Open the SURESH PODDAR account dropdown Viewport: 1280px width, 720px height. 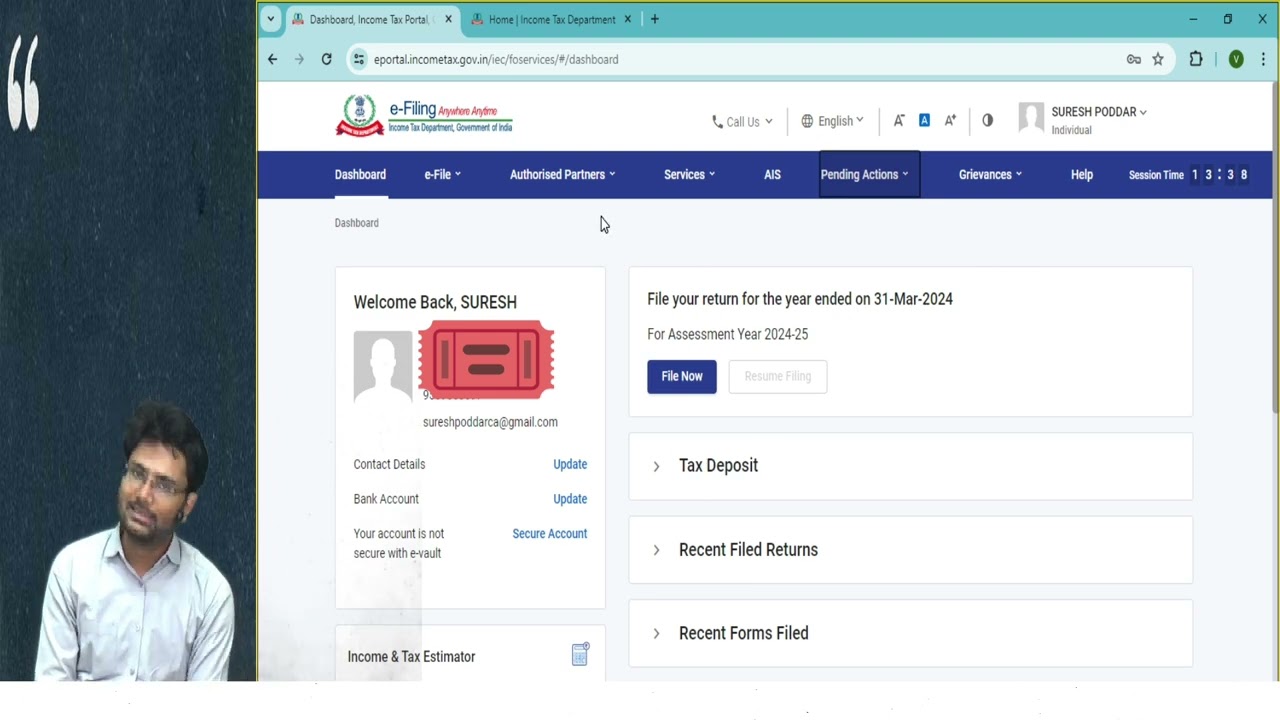[x=1099, y=112]
